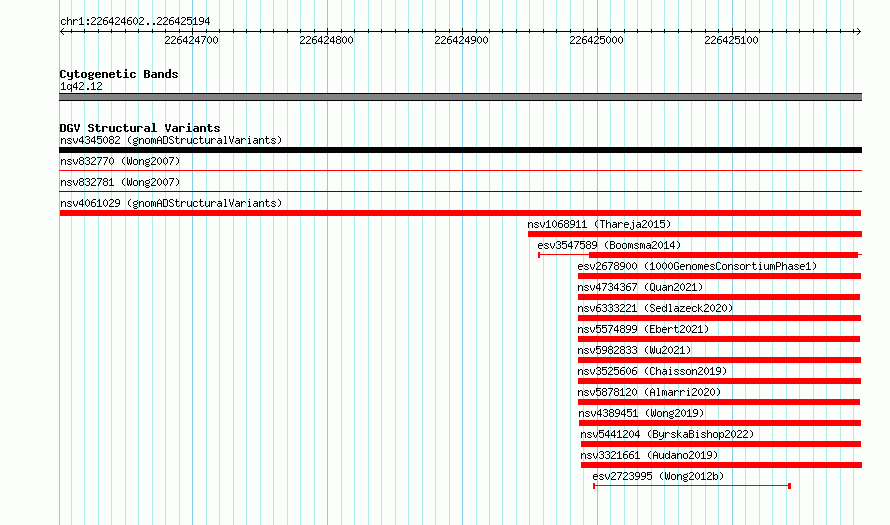This screenshot has height=525, width=890.
Task: Open variant label nsv5441204 (ByrskaBishop2022)
Action: tap(667, 434)
